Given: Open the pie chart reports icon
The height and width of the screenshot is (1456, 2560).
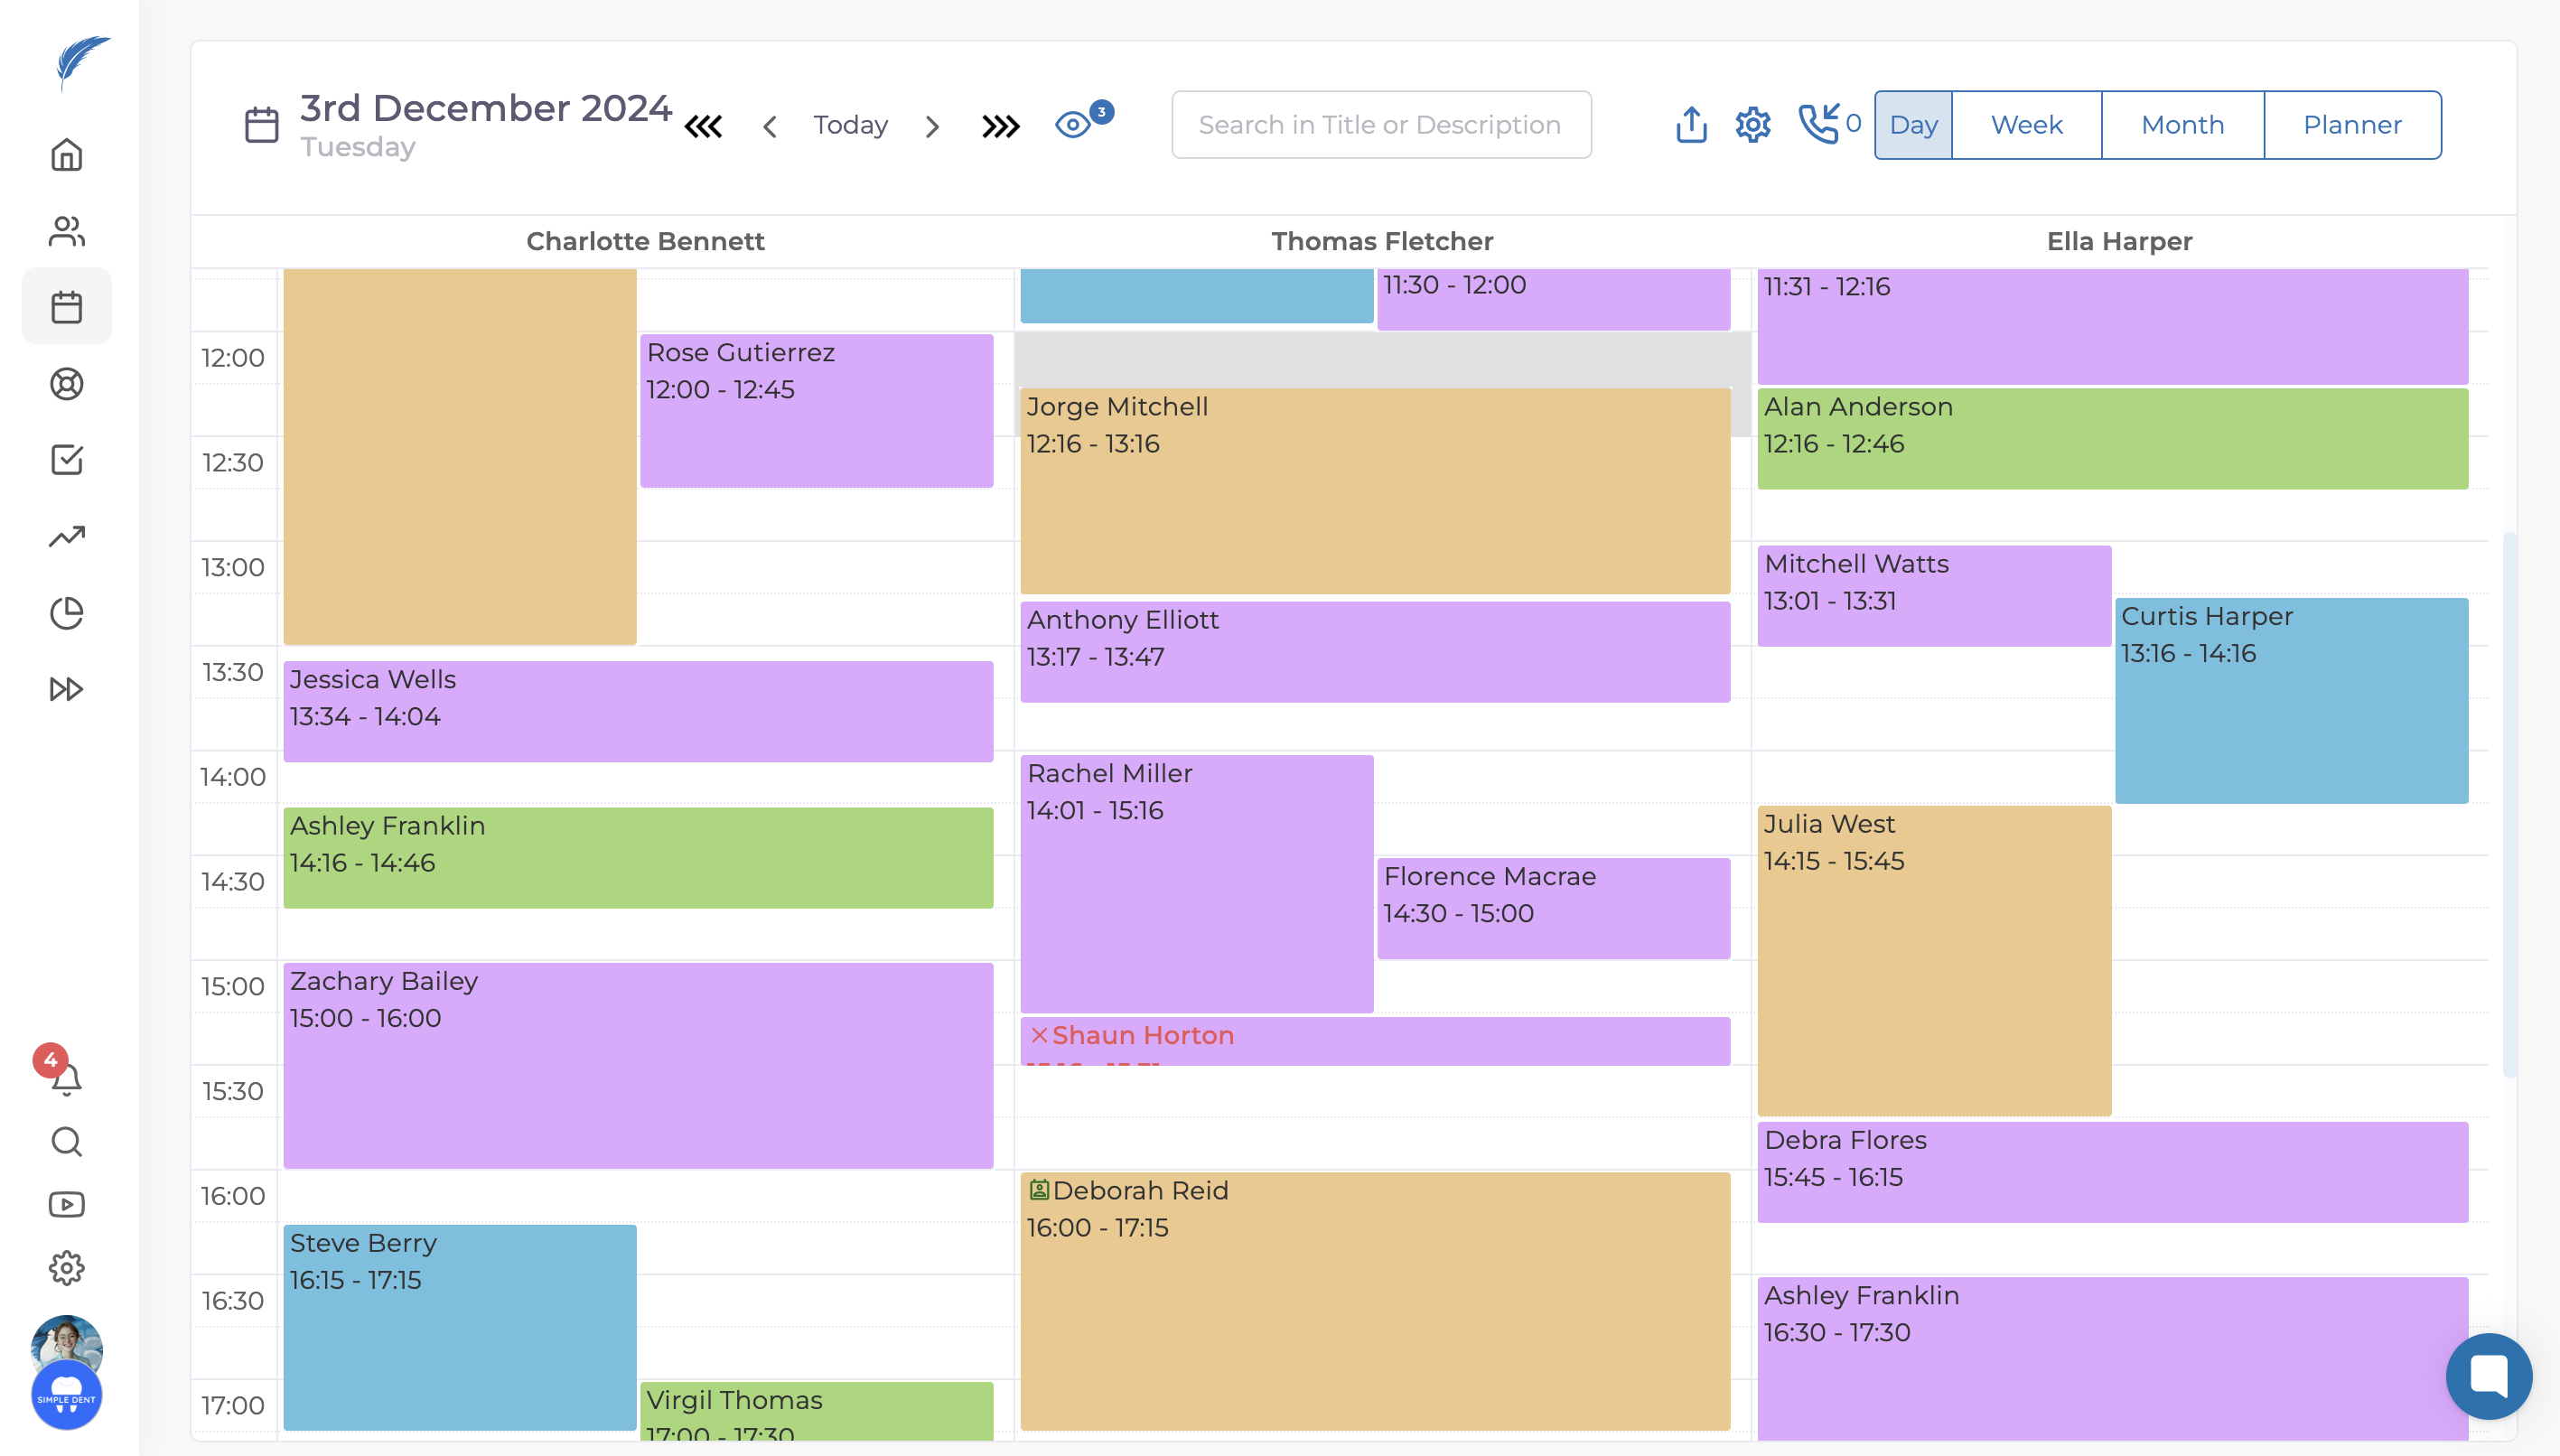Looking at the screenshot, I should pyautogui.click(x=66, y=613).
